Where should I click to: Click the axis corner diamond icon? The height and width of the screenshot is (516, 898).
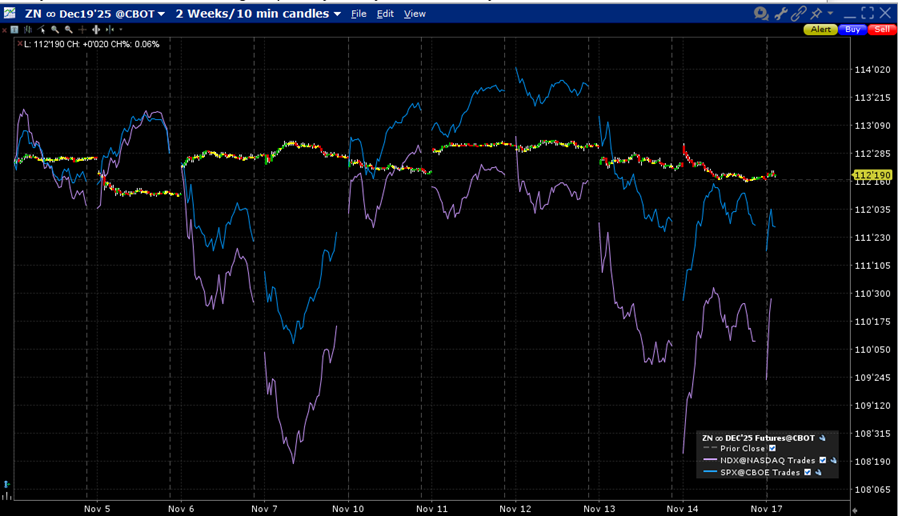(854, 510)
